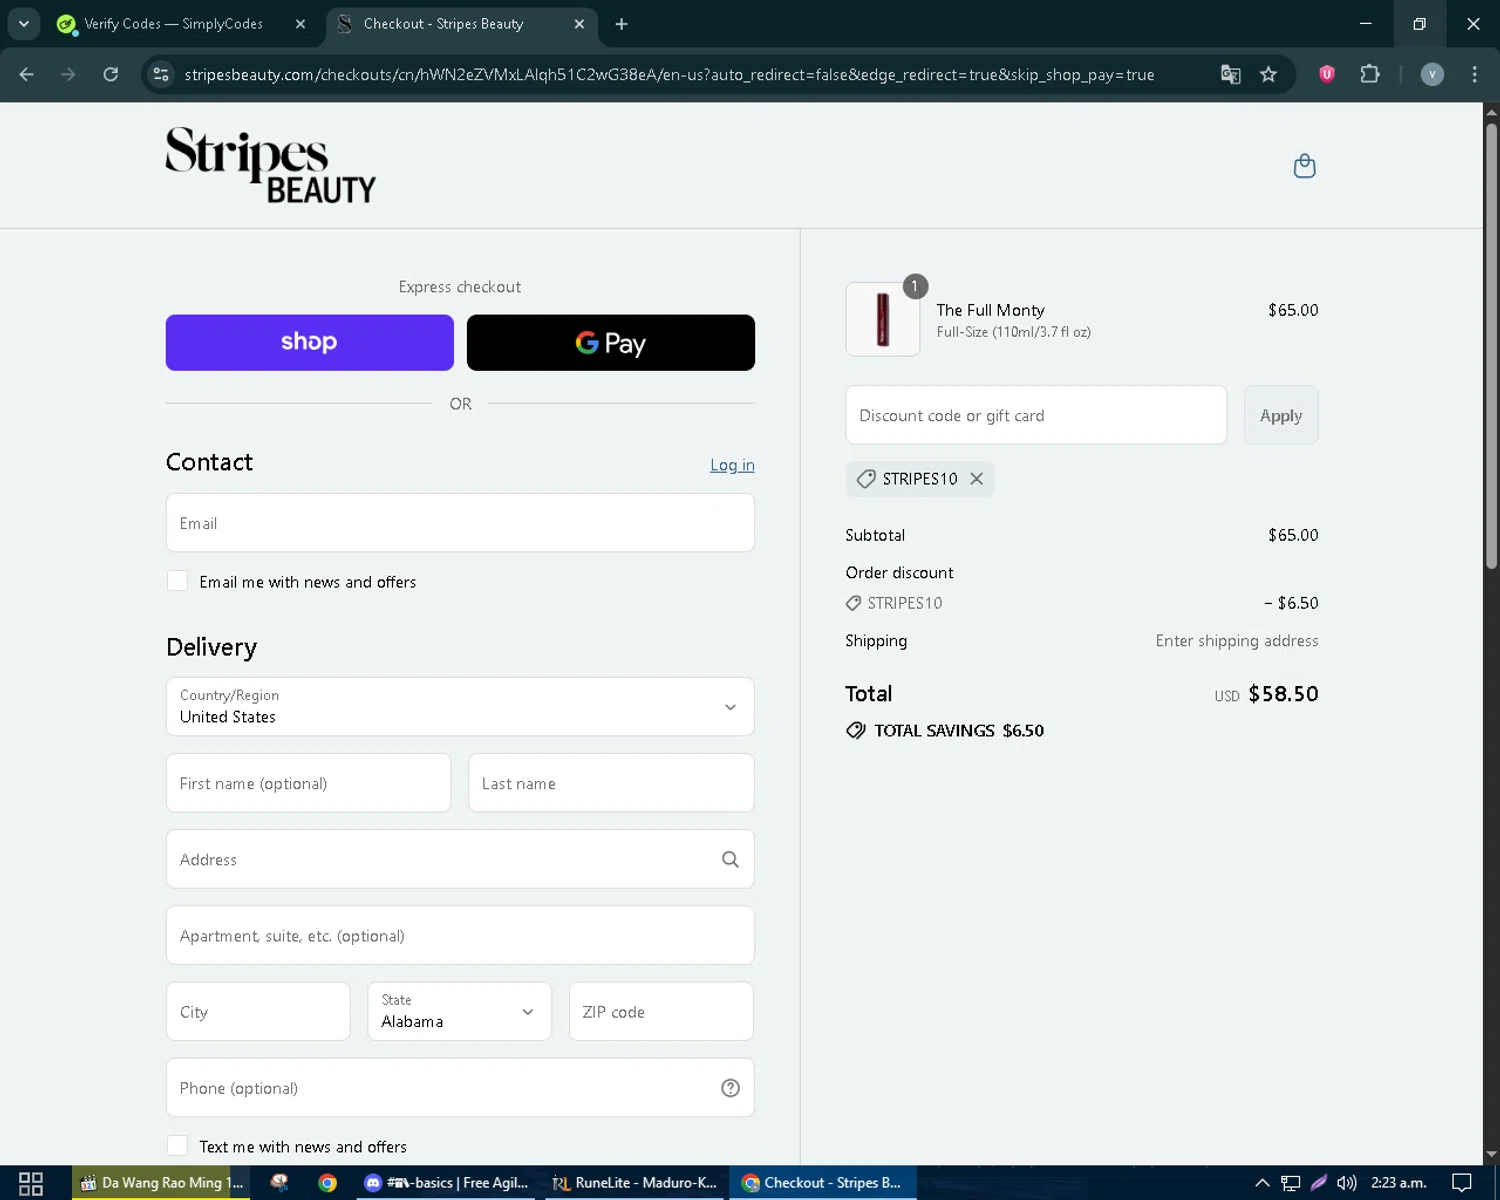The height and width of the screenshot is (1200, 1500).
Task: Open the Discord basics taskbar item
Action: (x=446, y=1183)
